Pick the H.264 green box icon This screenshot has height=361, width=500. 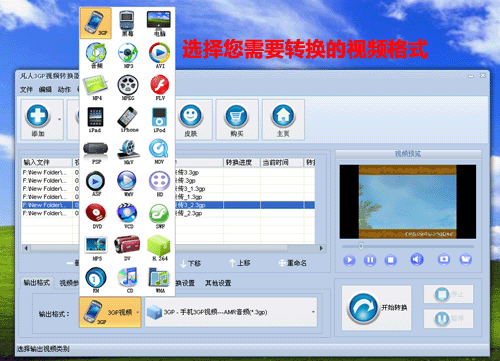point(160,248)
